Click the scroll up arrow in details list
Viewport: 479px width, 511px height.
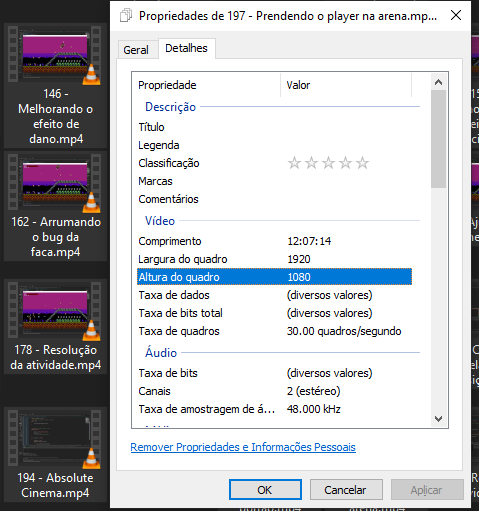(x=439, y=82)
